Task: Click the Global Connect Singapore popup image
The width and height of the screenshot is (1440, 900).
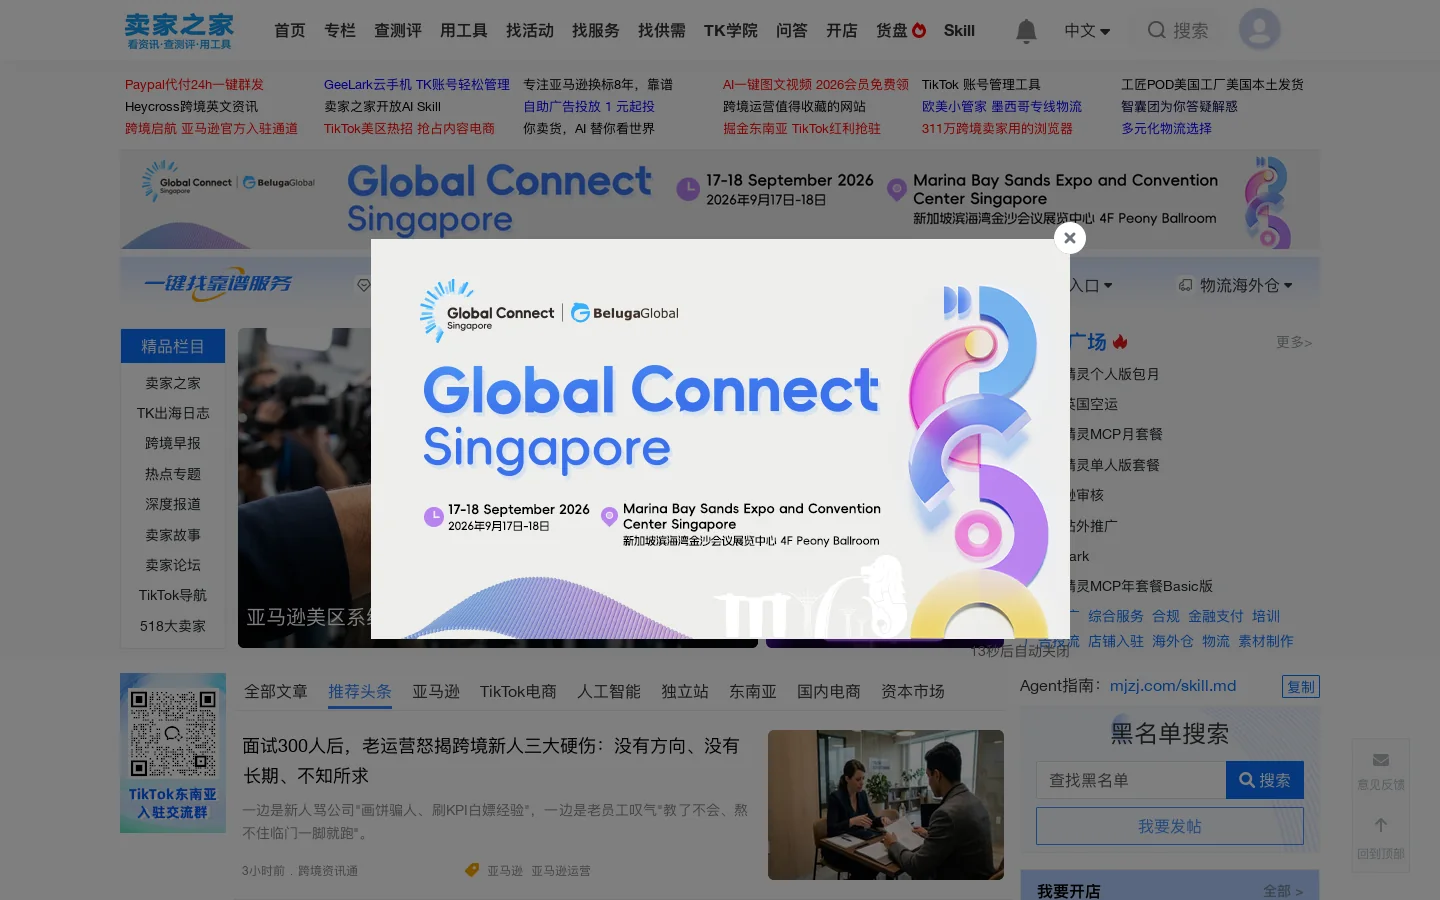Action: 720,439
